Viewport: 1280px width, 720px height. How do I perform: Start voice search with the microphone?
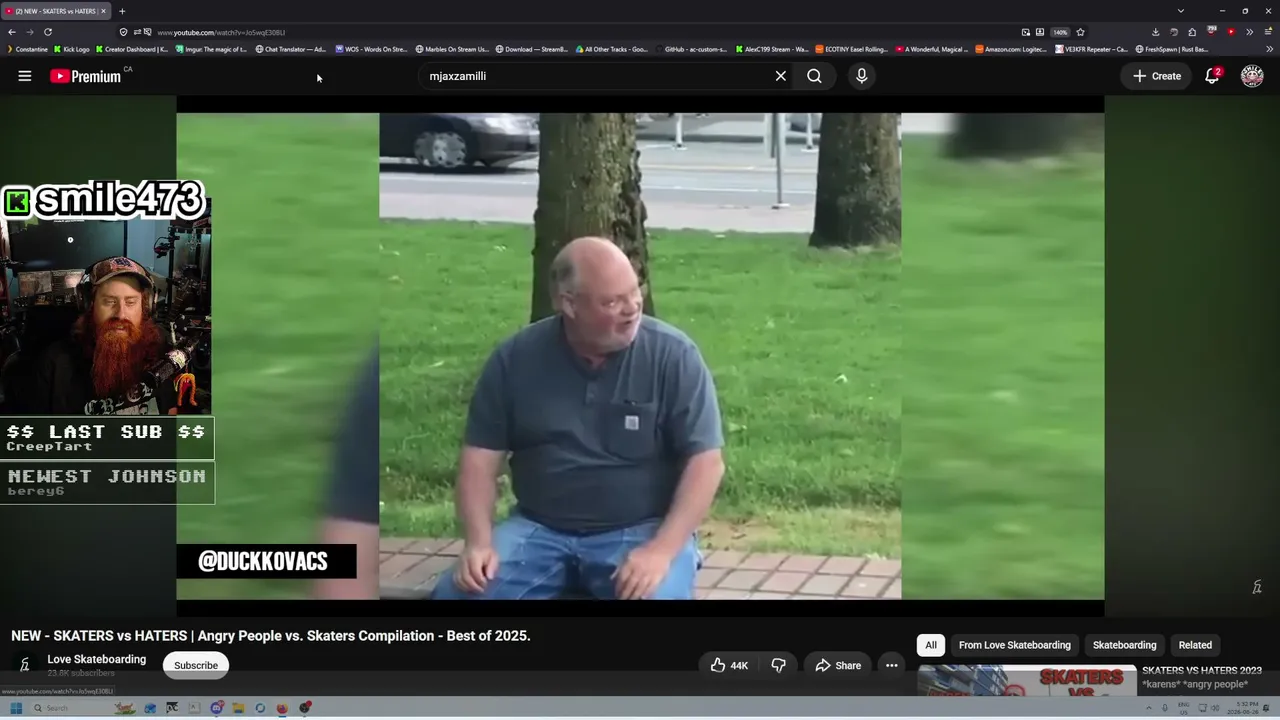[x=861, y=76]
